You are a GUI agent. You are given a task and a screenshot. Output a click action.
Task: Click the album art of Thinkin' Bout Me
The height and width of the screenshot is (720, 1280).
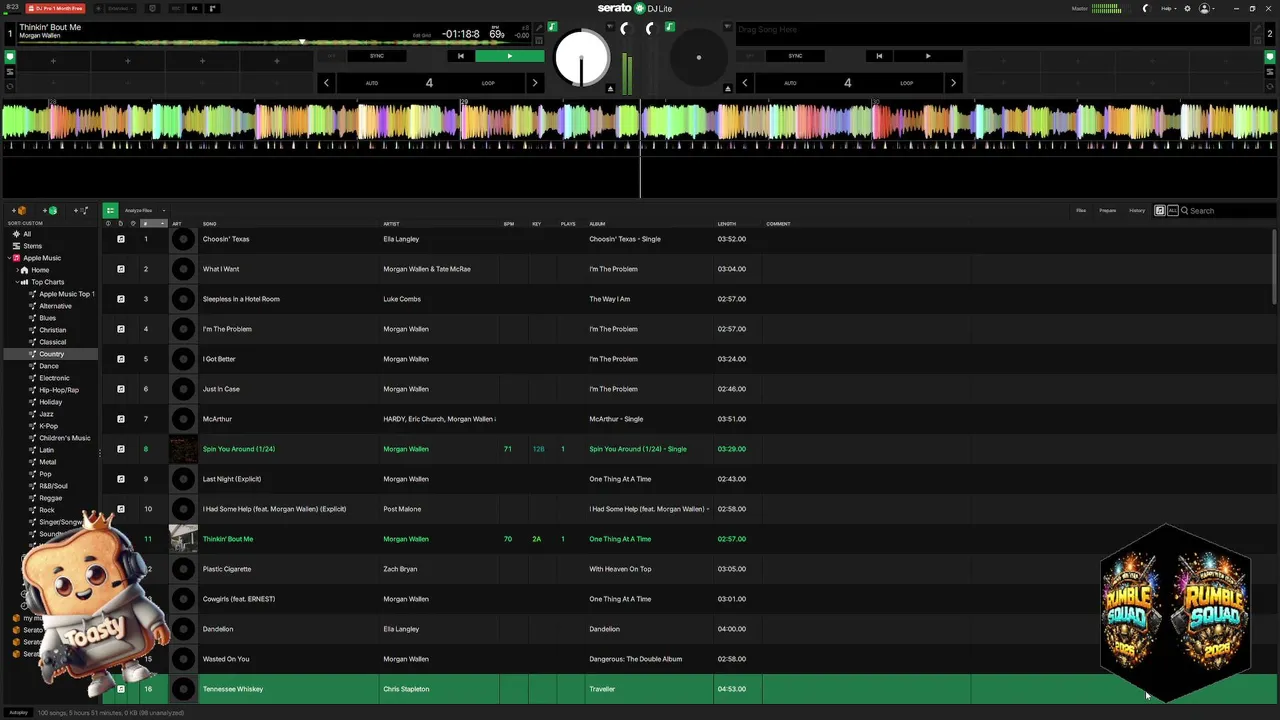pyautogui.click(x=183, y=539)
